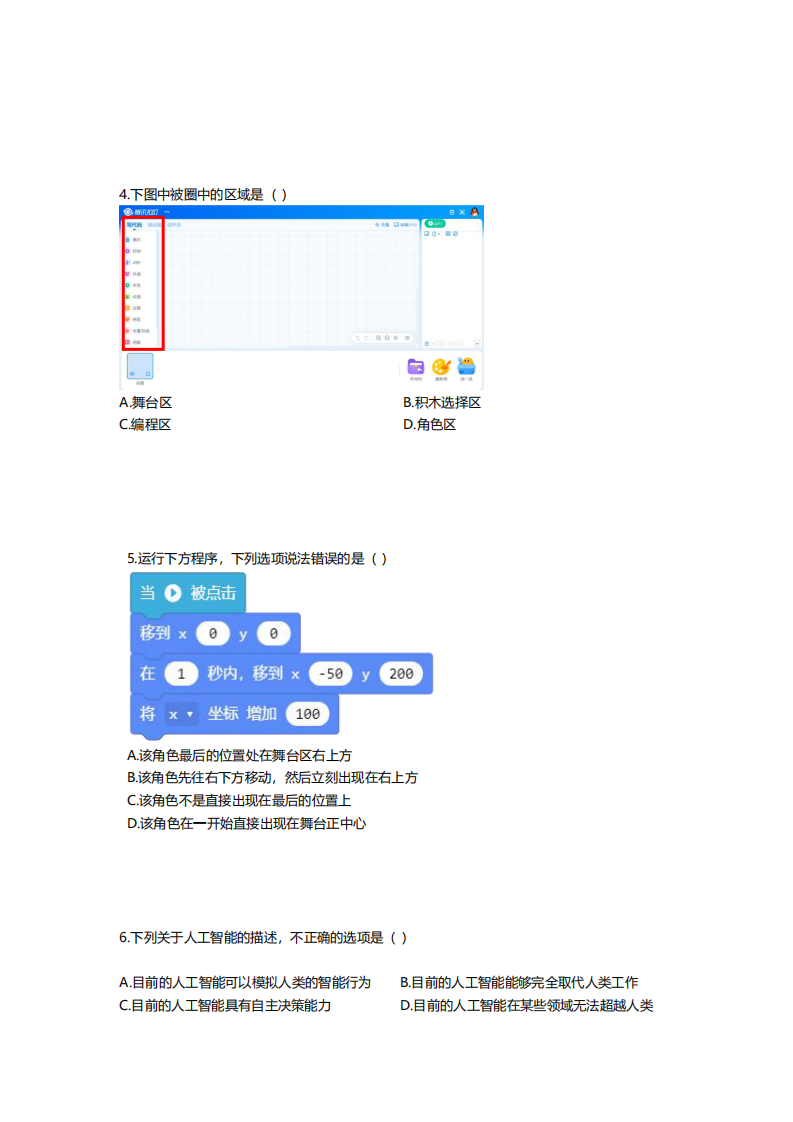This screenshot has height=1122, width=793.
Task: Click the 100 value in 坐标增加 block
Action: click(308, 713)
